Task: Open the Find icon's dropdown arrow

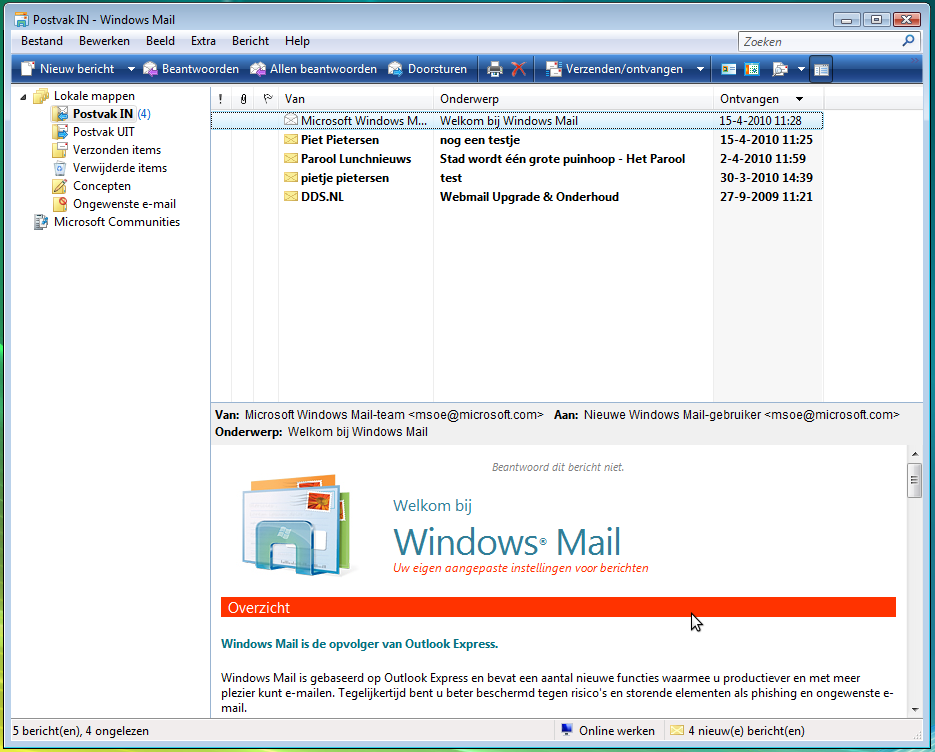Action: tap(801, 69)
